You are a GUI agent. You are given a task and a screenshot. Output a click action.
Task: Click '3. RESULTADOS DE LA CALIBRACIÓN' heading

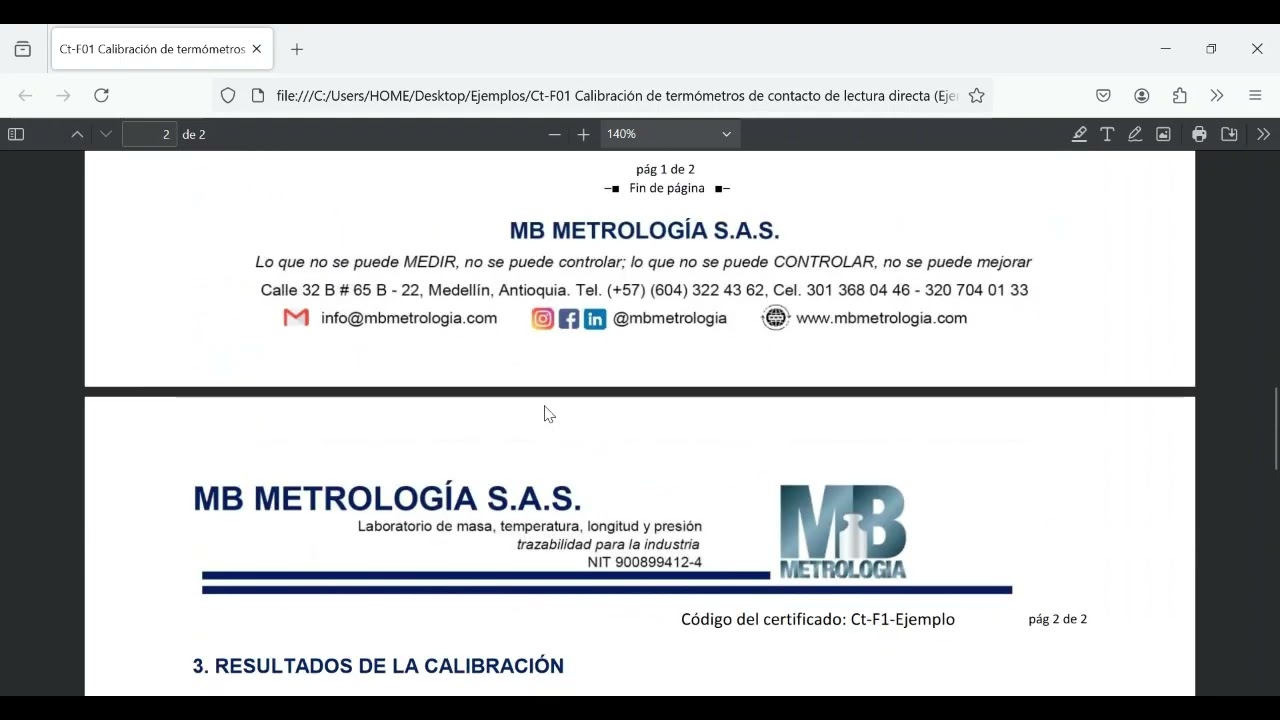pos(378,666)
